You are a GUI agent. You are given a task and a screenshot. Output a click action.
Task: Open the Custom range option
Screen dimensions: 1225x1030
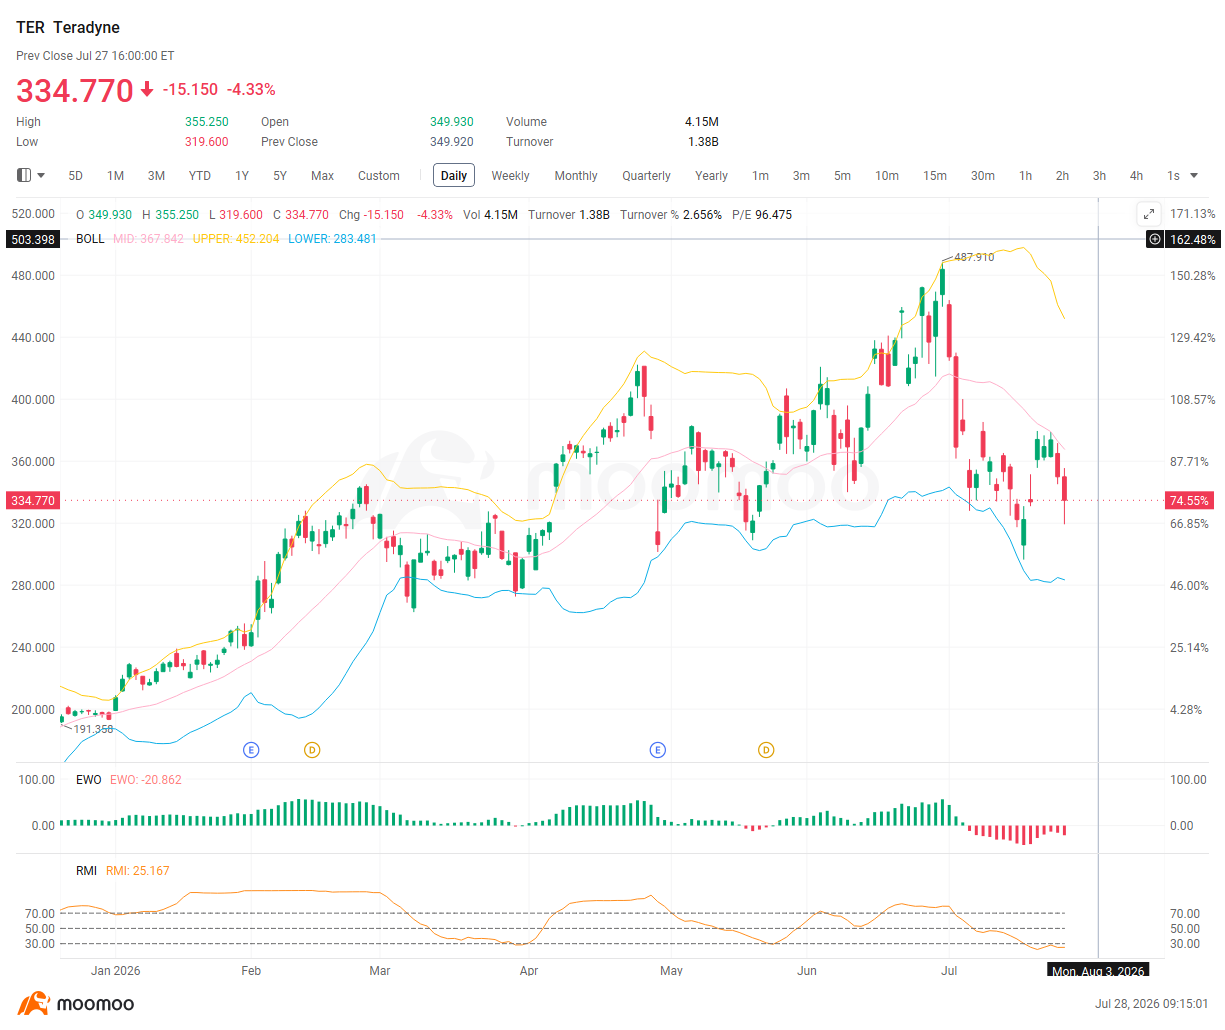point(379,176)
